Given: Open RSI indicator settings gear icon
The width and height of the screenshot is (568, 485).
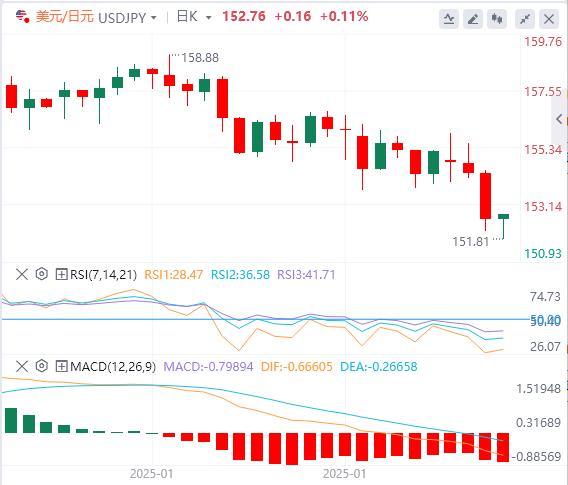Looking at the screenshot, I should pos(42,274).
